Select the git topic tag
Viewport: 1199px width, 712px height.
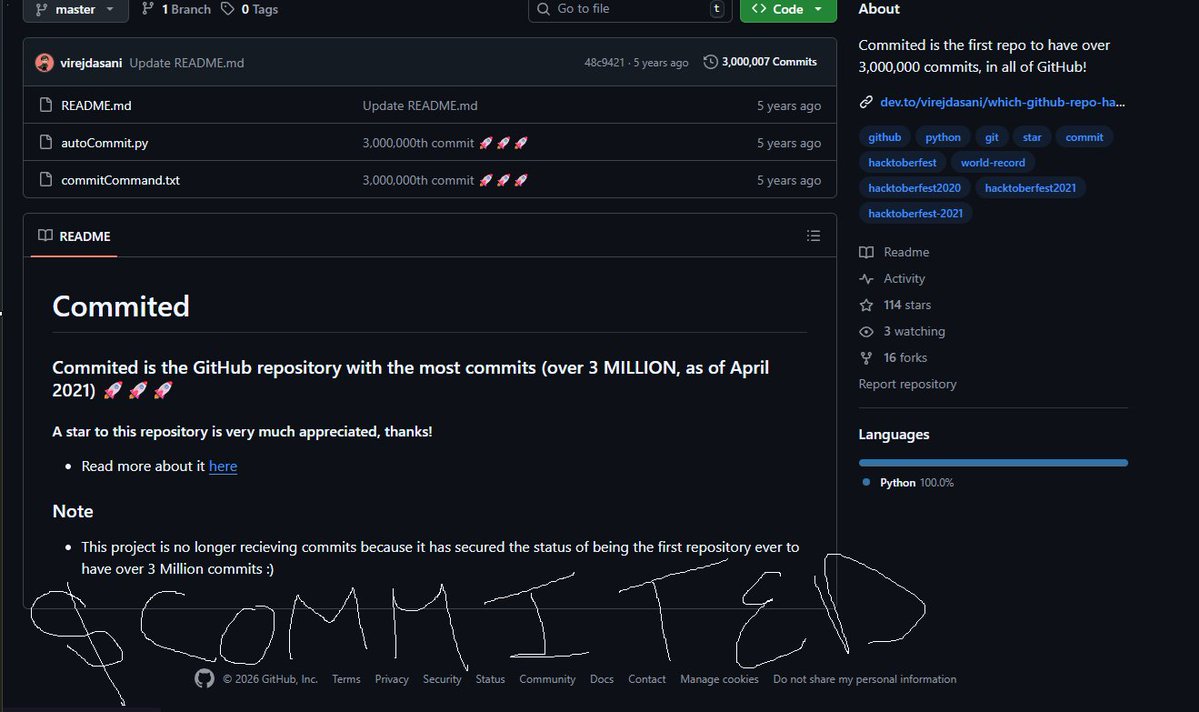pyautogui.click(x=992, y=137)
